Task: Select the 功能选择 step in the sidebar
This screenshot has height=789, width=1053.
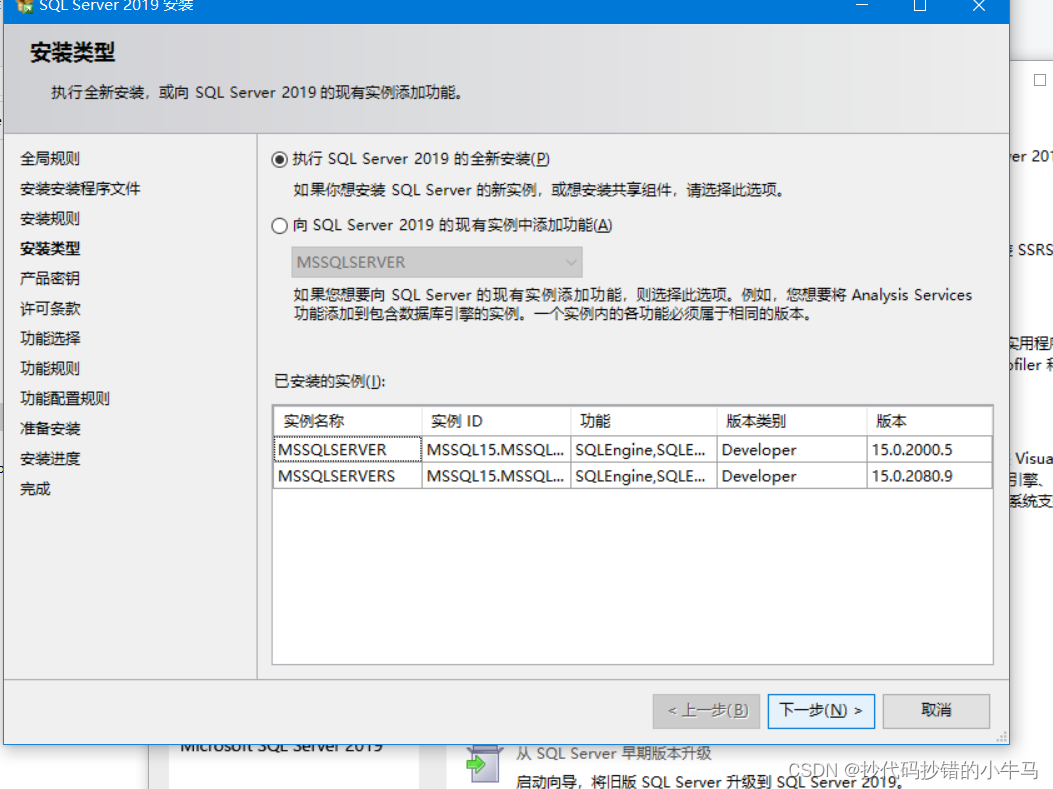Action: 50,338
